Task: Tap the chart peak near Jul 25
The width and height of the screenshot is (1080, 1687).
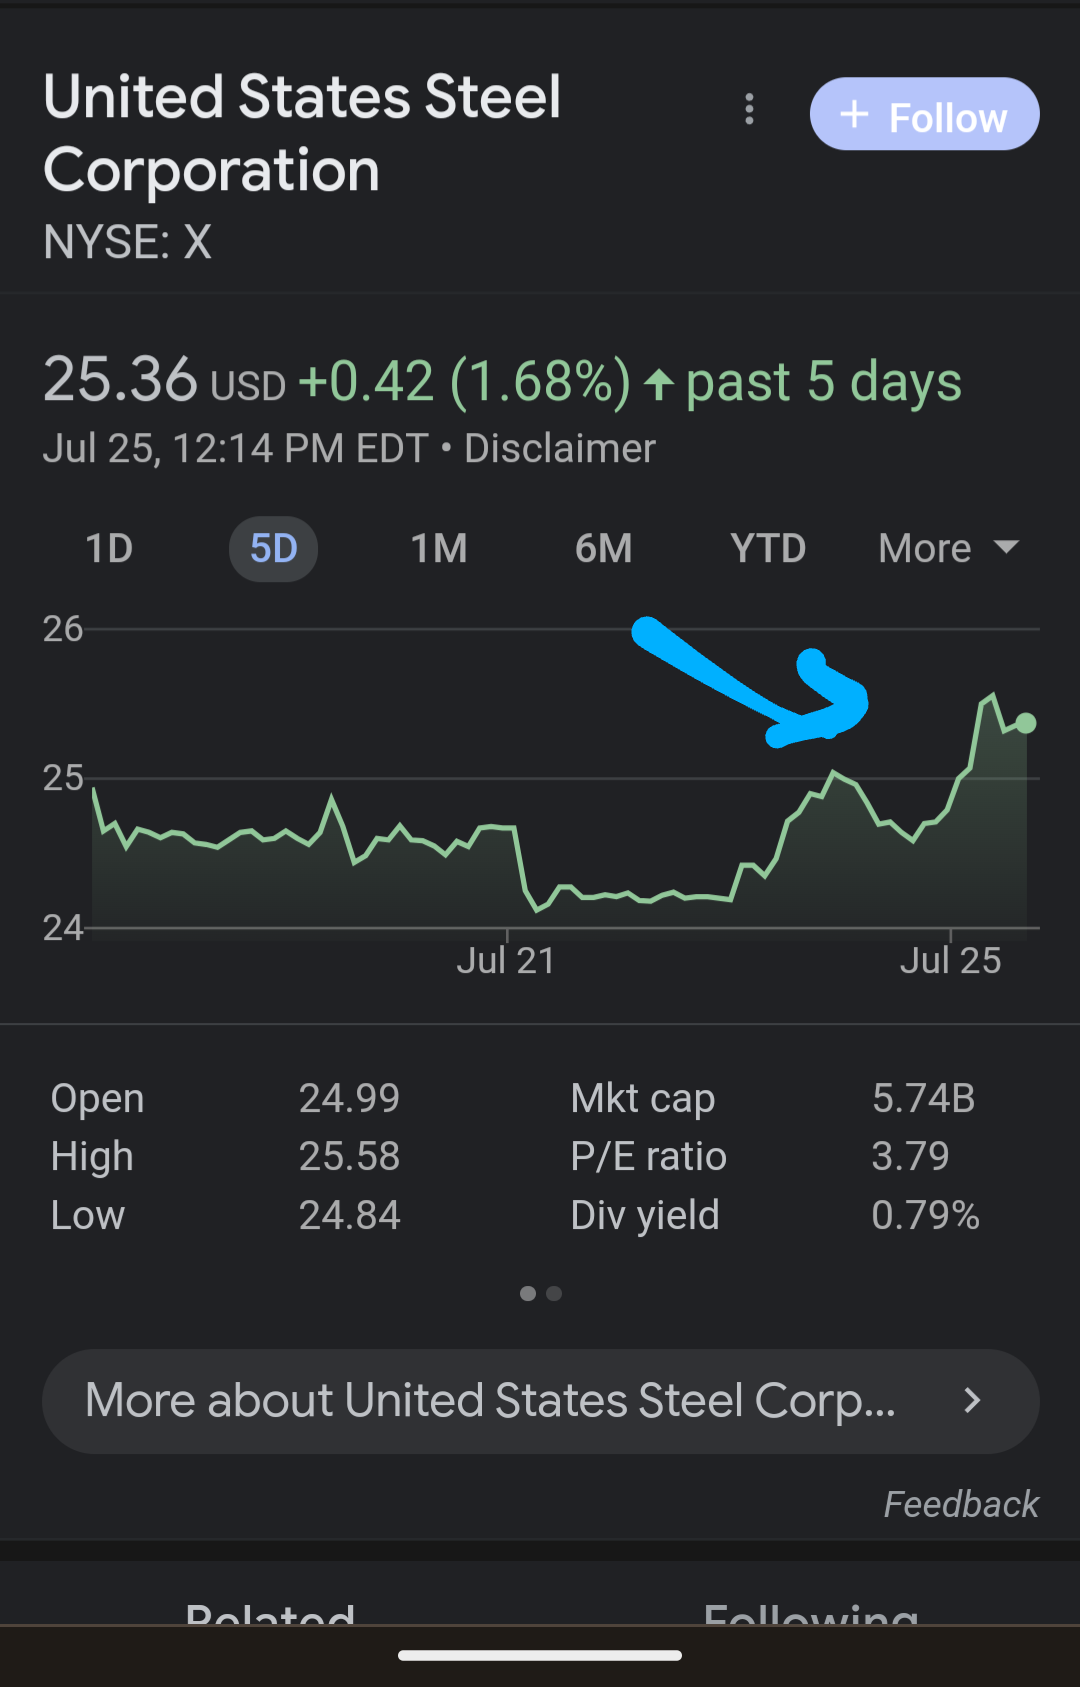Action: tap(991, 696)
